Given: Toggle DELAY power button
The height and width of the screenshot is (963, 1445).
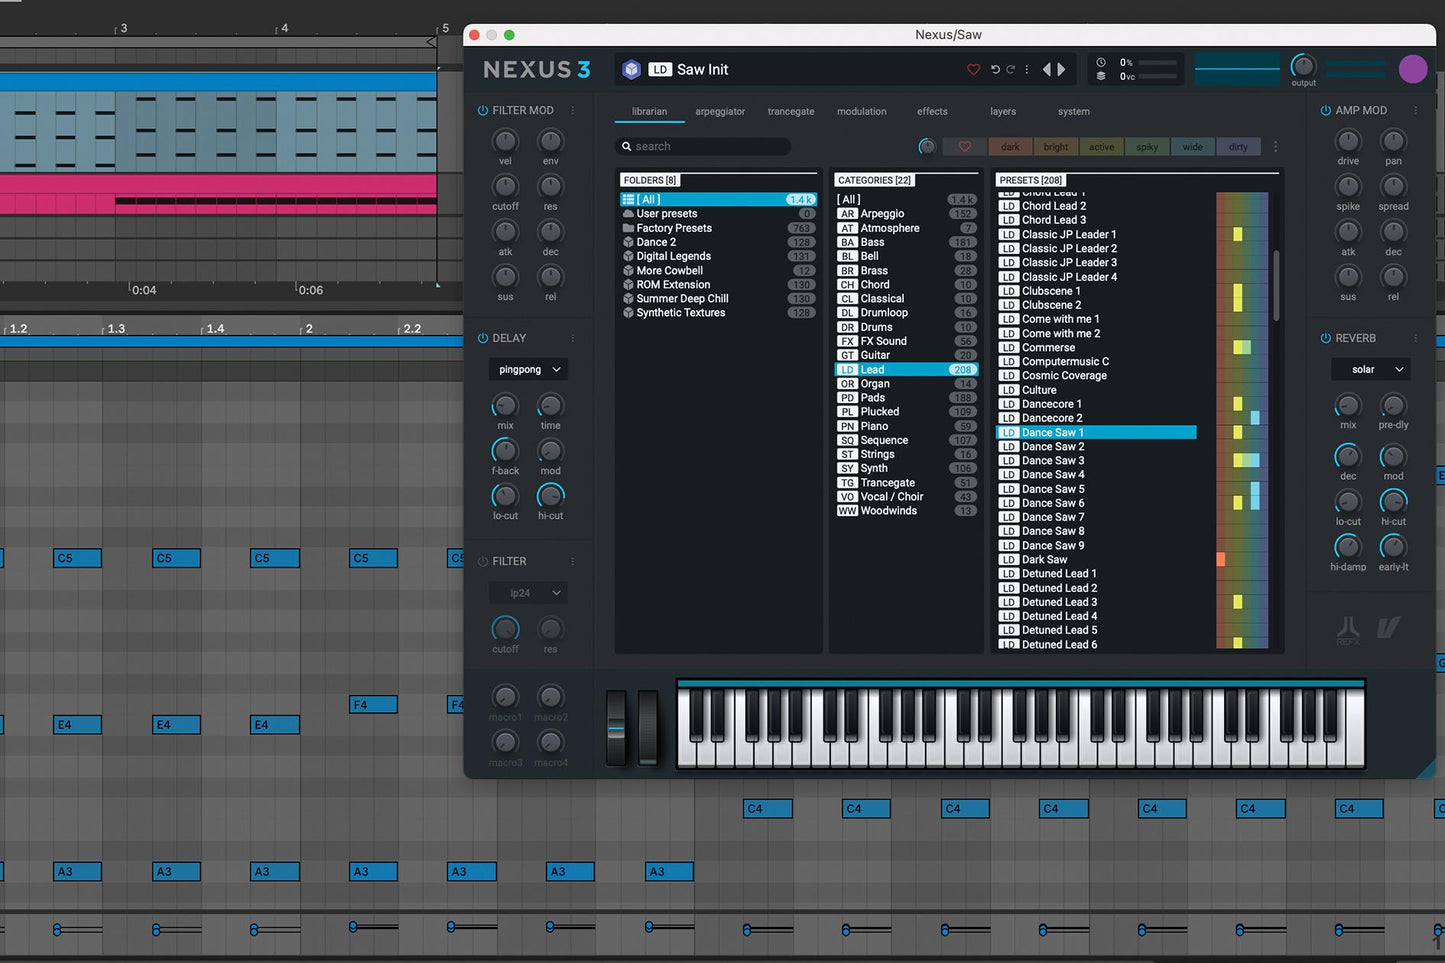Looking at the screenshot, I should [483, 338].
